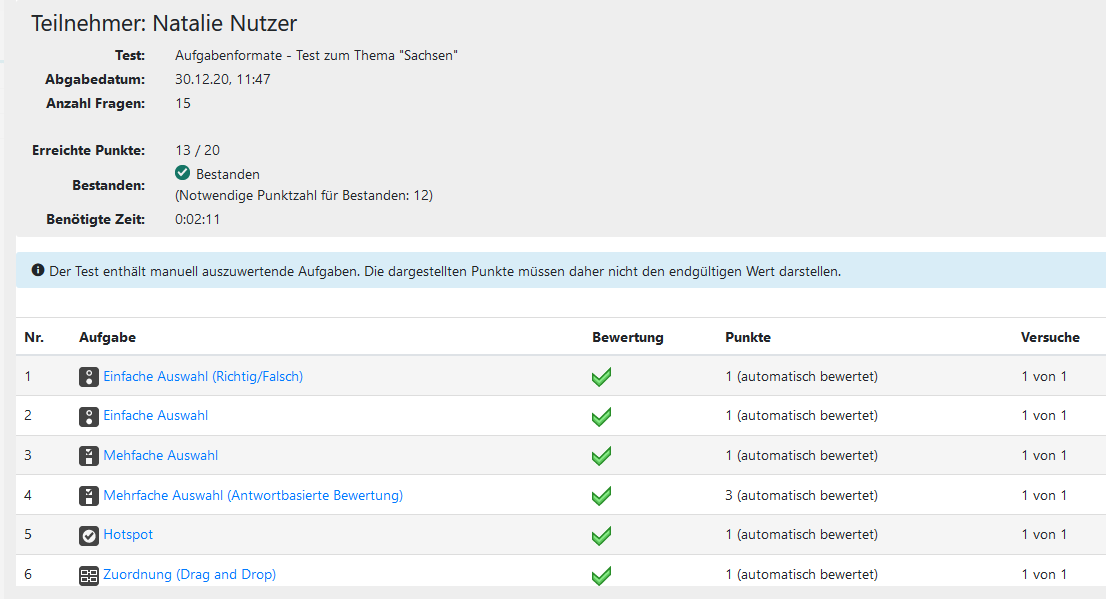This screenshot has width=1106, height=599.
Task: Click the Zuordnung drag-and-drop grid icon
Action: [88, 575]
